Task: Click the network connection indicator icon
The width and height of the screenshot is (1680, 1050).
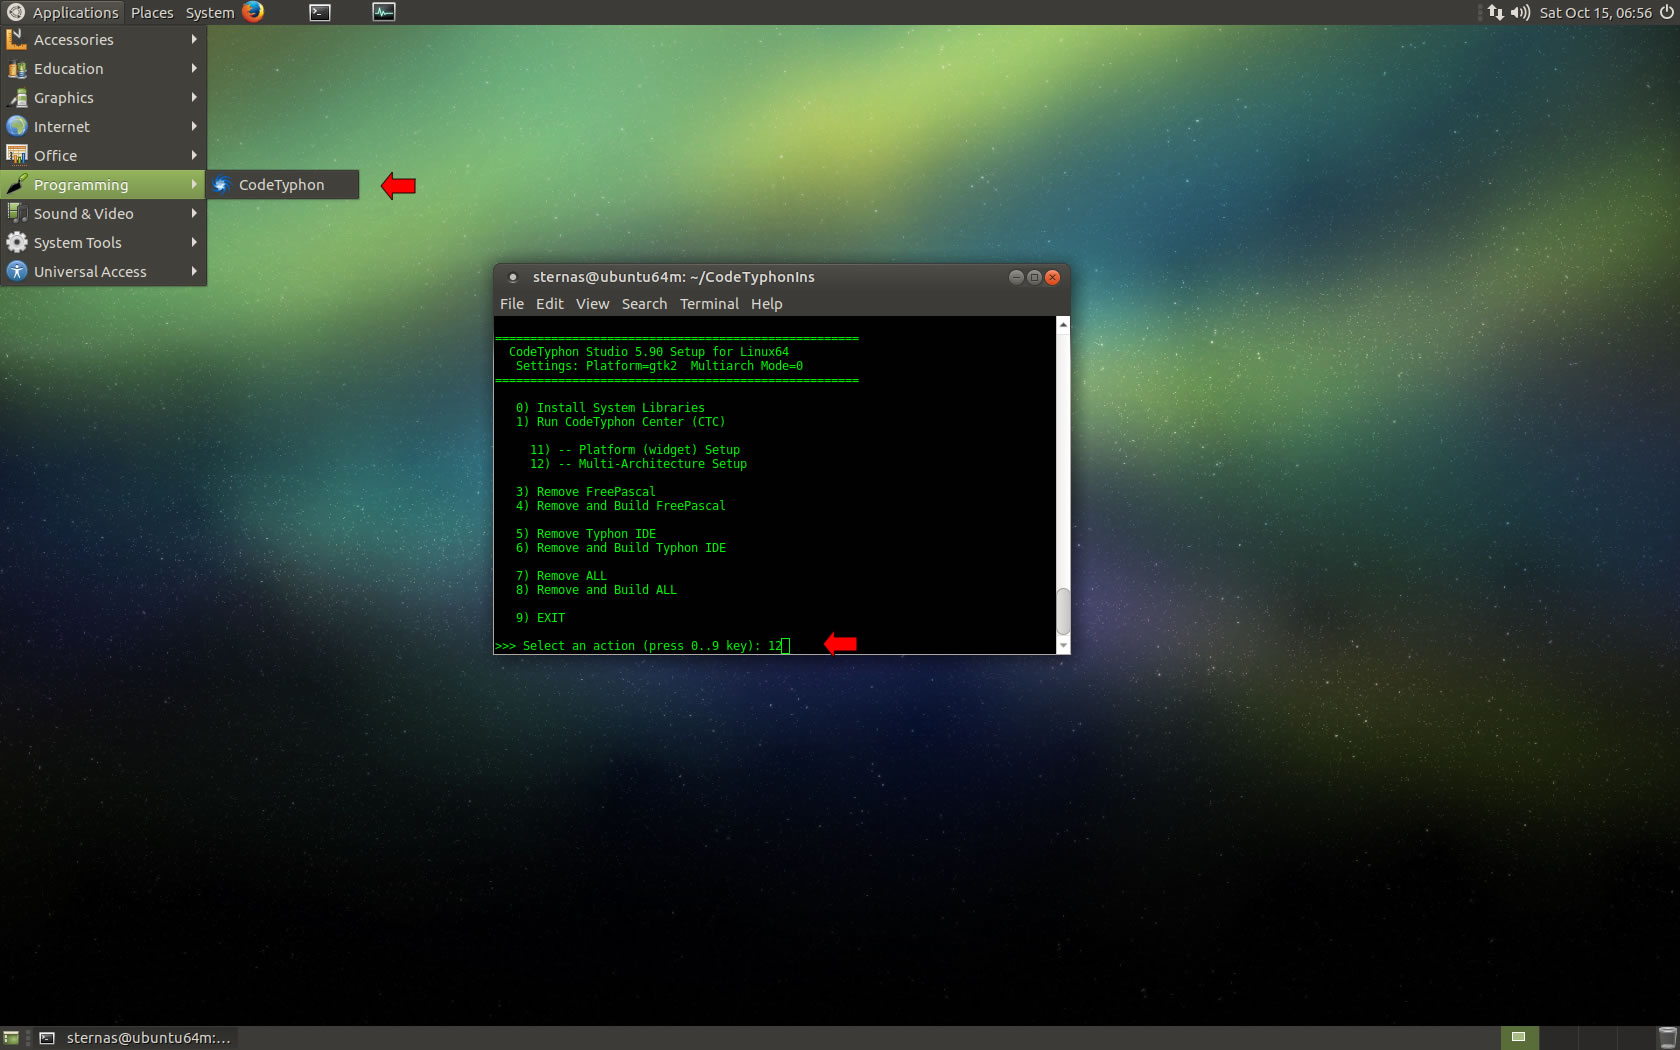Action: pos(1495,12)
